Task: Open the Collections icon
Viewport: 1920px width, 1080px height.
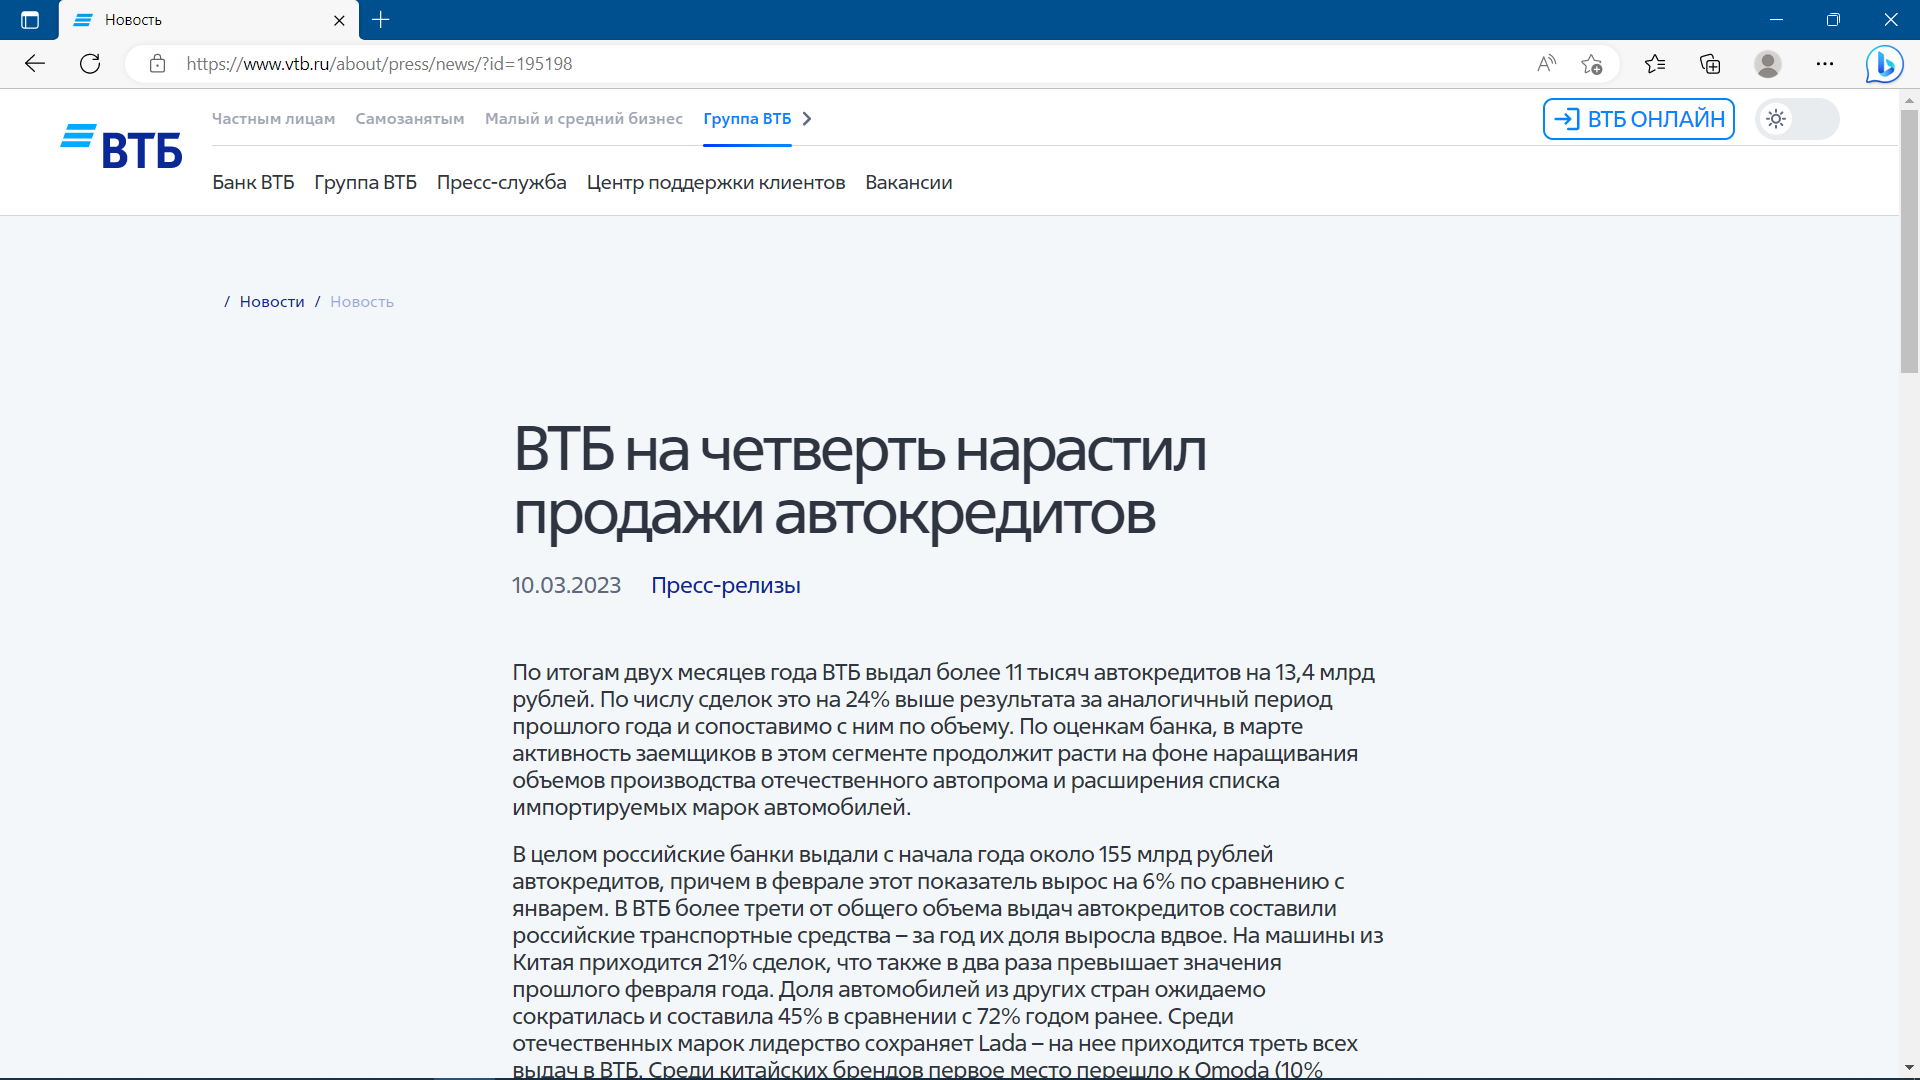Action: click(x=1710, y=64)
